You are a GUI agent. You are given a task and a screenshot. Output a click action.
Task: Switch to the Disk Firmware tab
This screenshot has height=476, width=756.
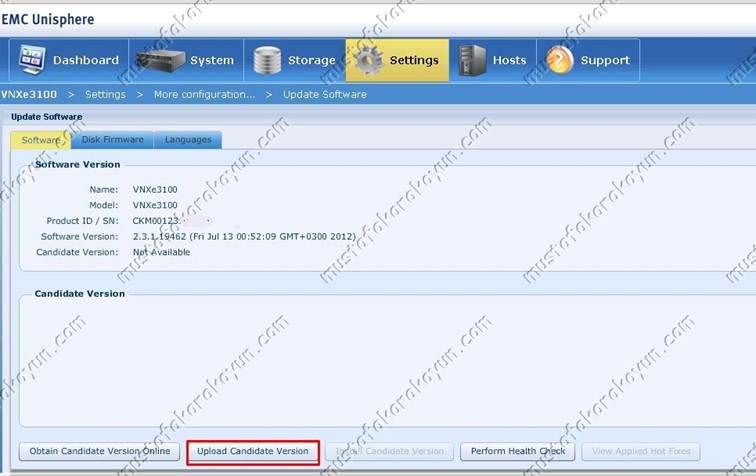[112, 139]
